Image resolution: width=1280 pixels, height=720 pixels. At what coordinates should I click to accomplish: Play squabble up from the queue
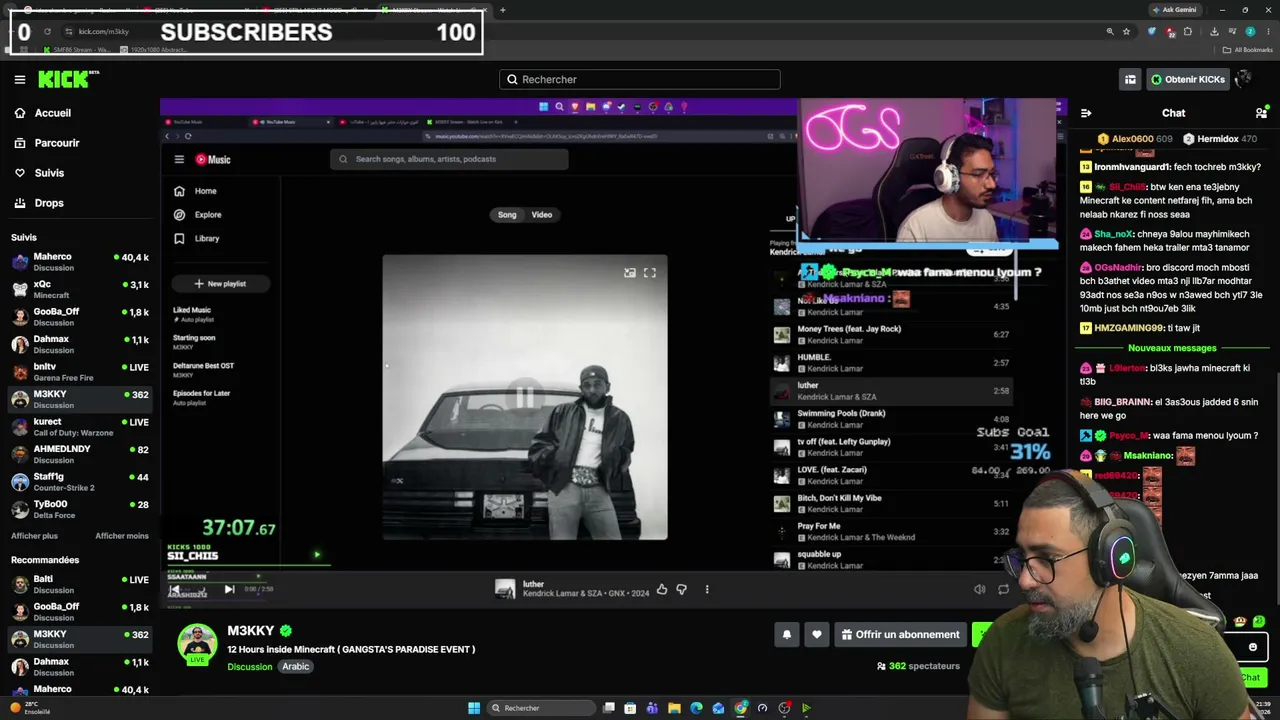point(892,559)
